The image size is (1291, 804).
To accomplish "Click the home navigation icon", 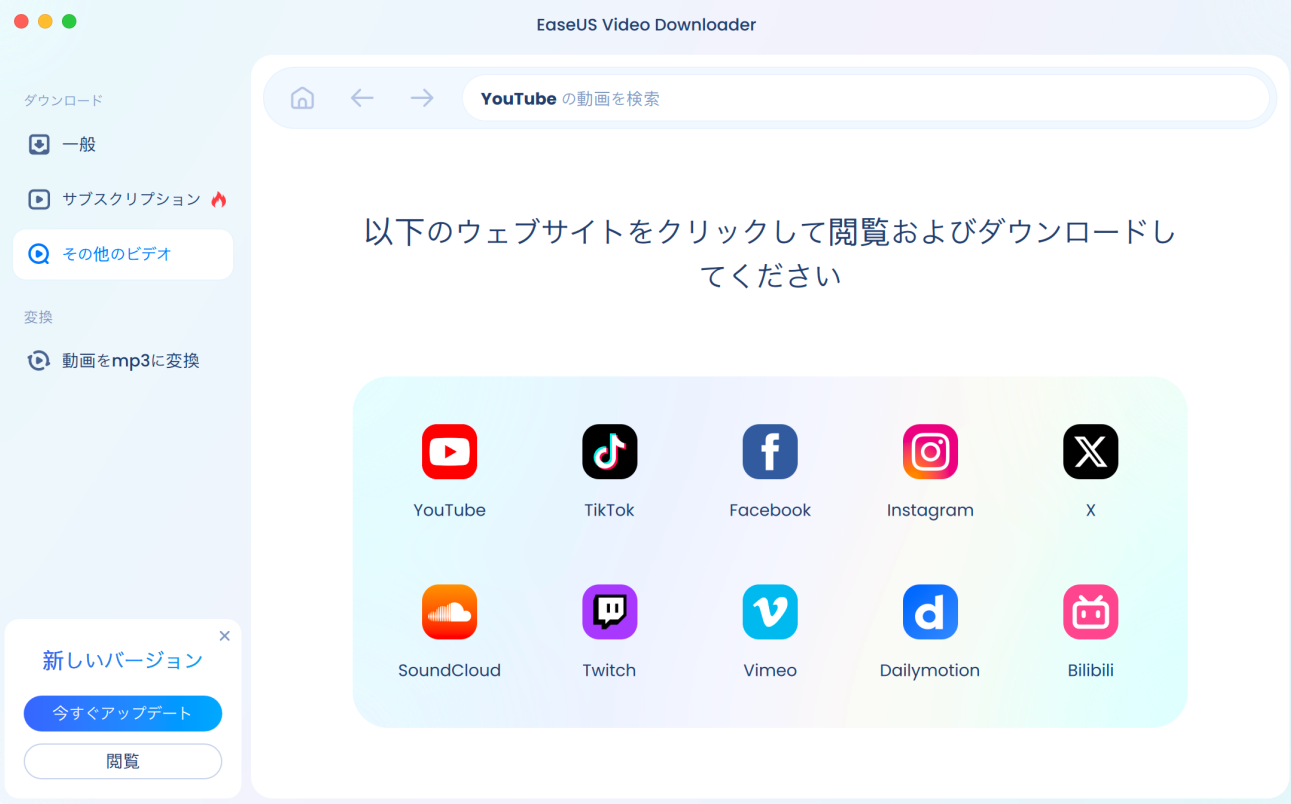I will tap(302, 97).
